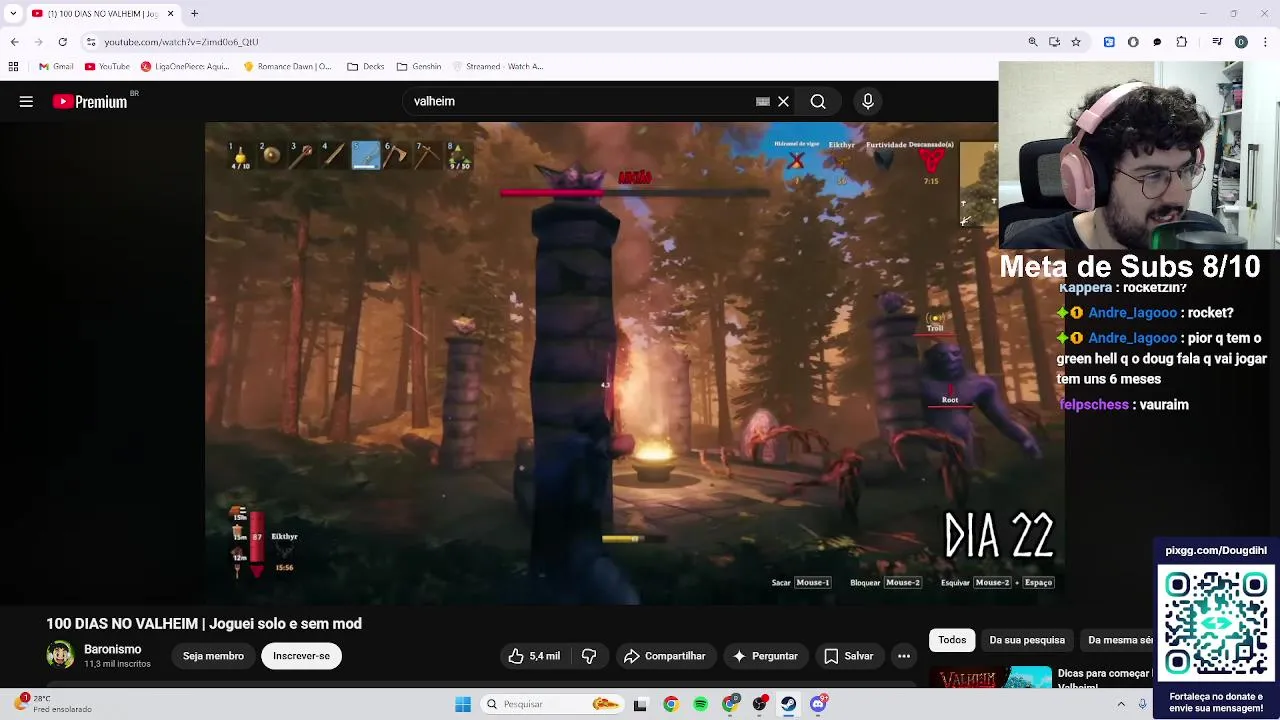Open Task View on taskbar
This screenshot has height=720, width=1280.
(640, 704)
